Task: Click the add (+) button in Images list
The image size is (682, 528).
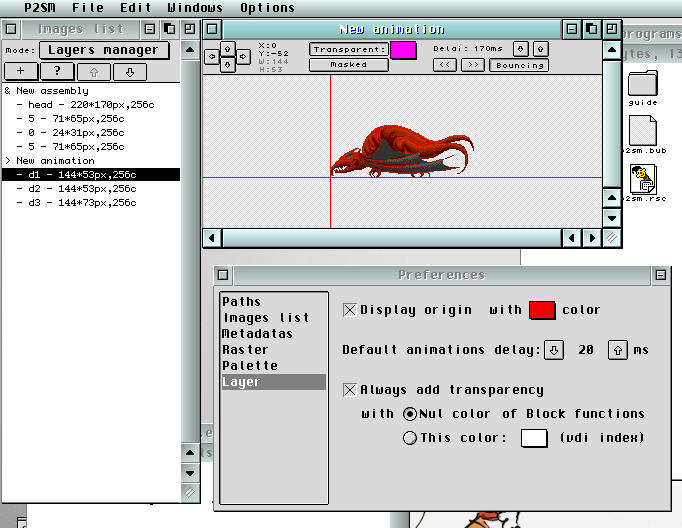Action: 21,72
